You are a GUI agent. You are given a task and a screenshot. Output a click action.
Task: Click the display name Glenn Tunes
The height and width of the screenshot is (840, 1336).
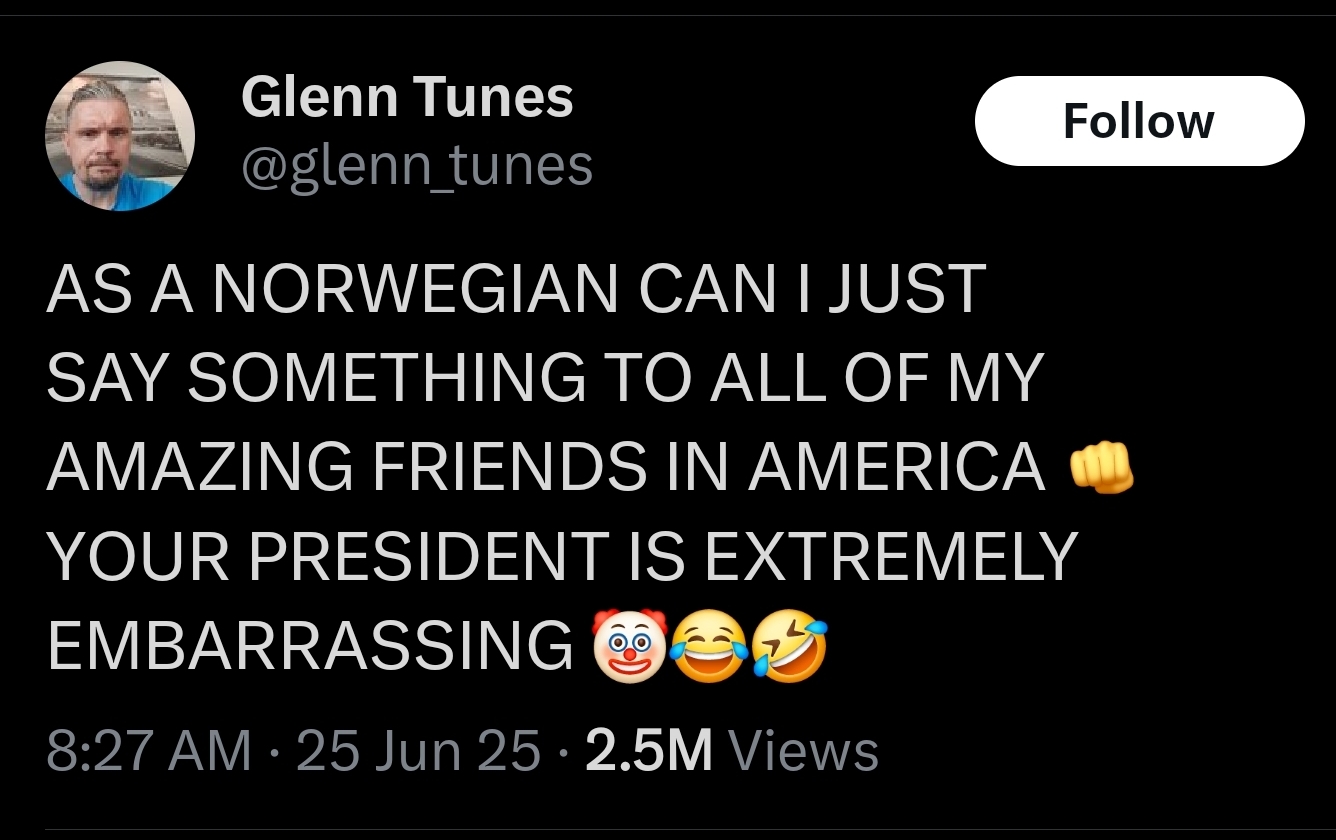pyautogui.click(x=406, y=96)
